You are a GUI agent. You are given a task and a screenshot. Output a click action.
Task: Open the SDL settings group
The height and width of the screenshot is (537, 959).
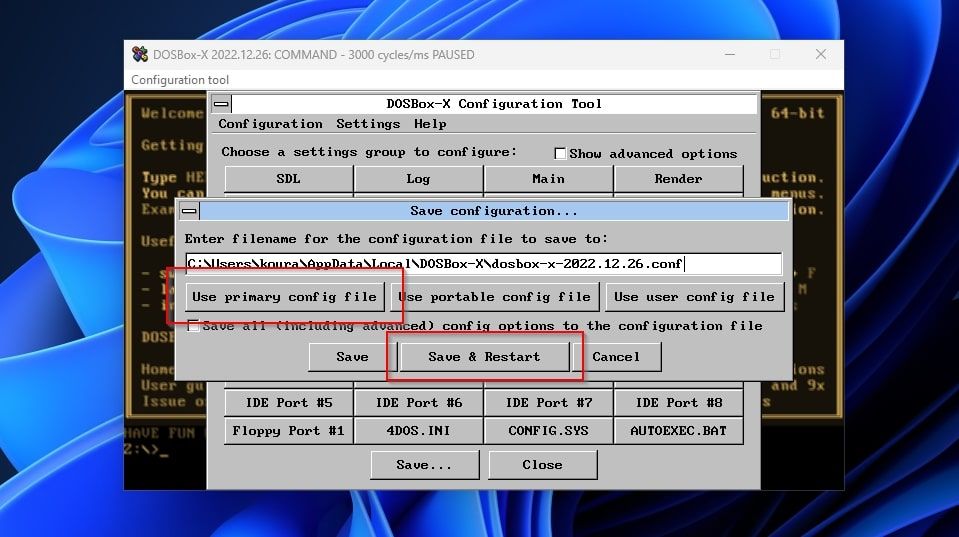click(x=289, y=179)
